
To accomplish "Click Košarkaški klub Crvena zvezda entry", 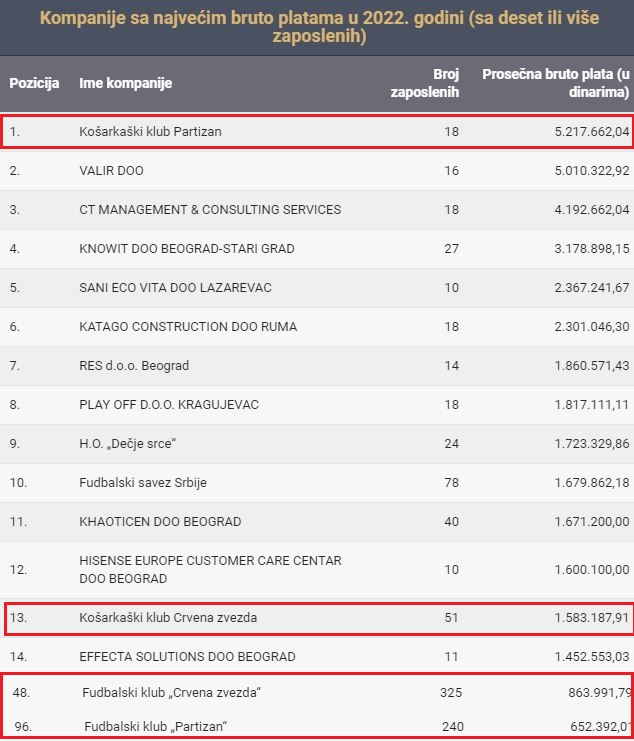I will [x=168, y=618].
